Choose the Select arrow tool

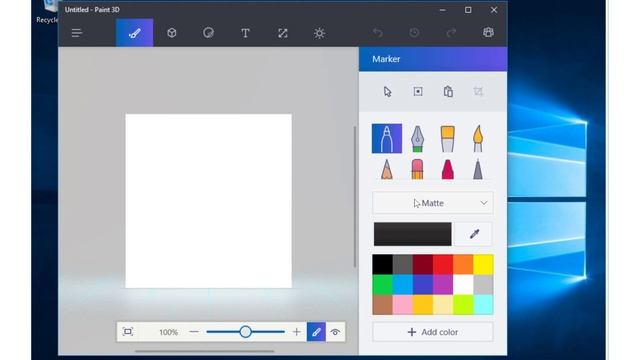[x=387, y=91]
